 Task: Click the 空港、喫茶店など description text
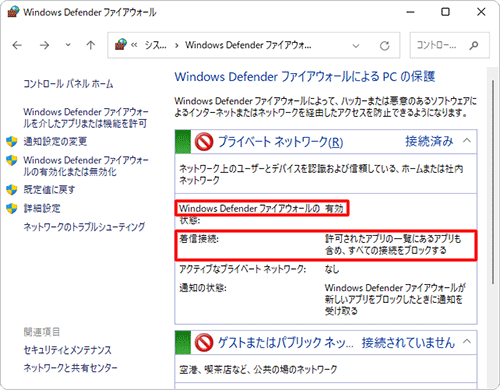pyautogui.click(x=258, y=370)
